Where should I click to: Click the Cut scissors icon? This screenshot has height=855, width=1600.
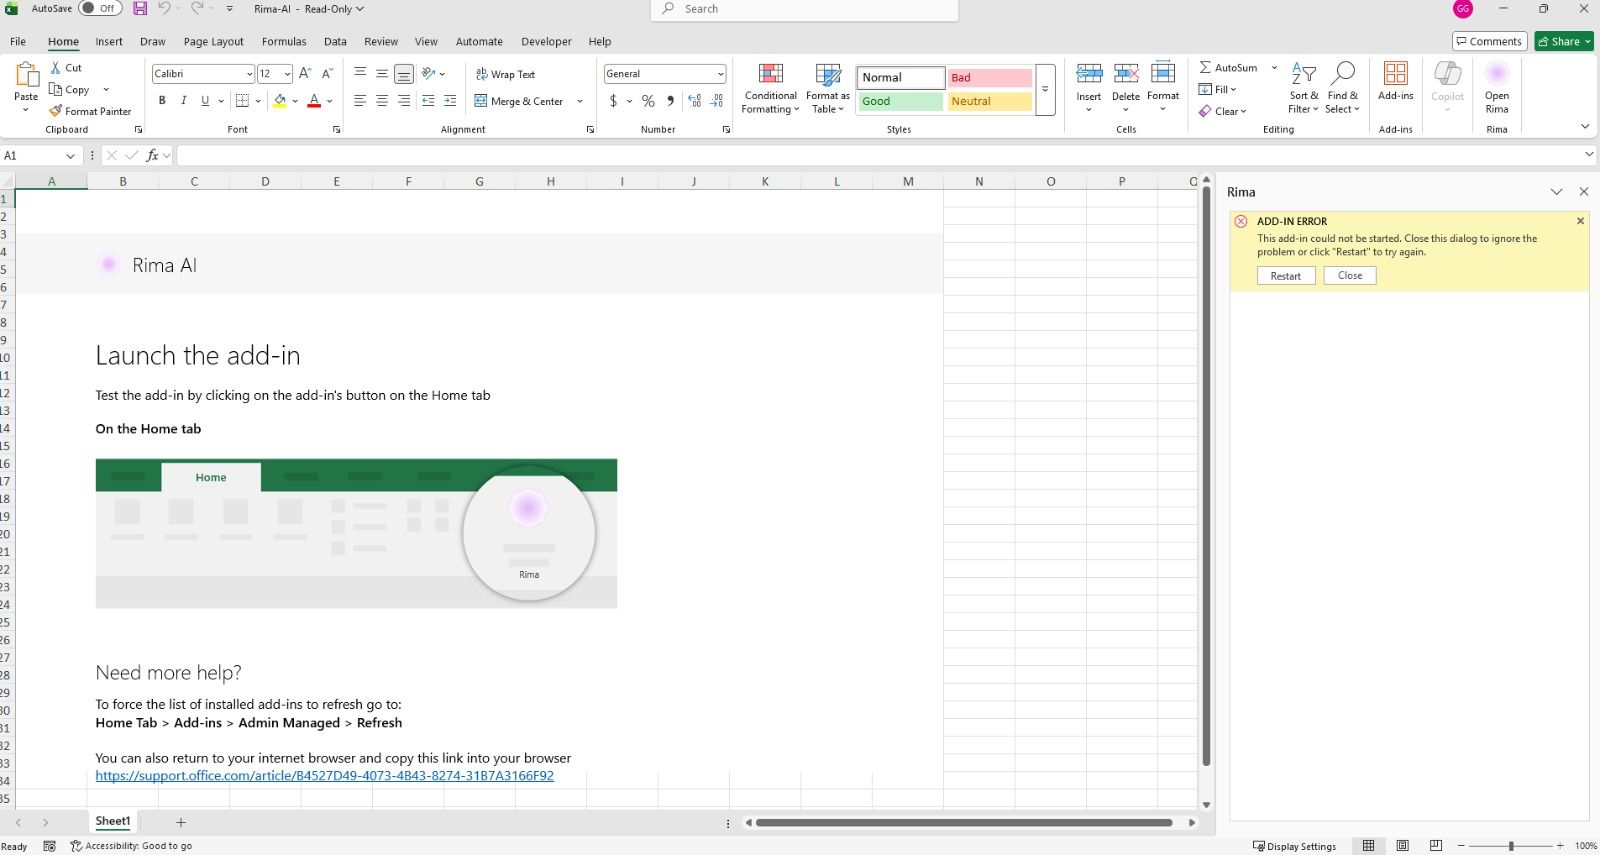(x=57, y=67)
